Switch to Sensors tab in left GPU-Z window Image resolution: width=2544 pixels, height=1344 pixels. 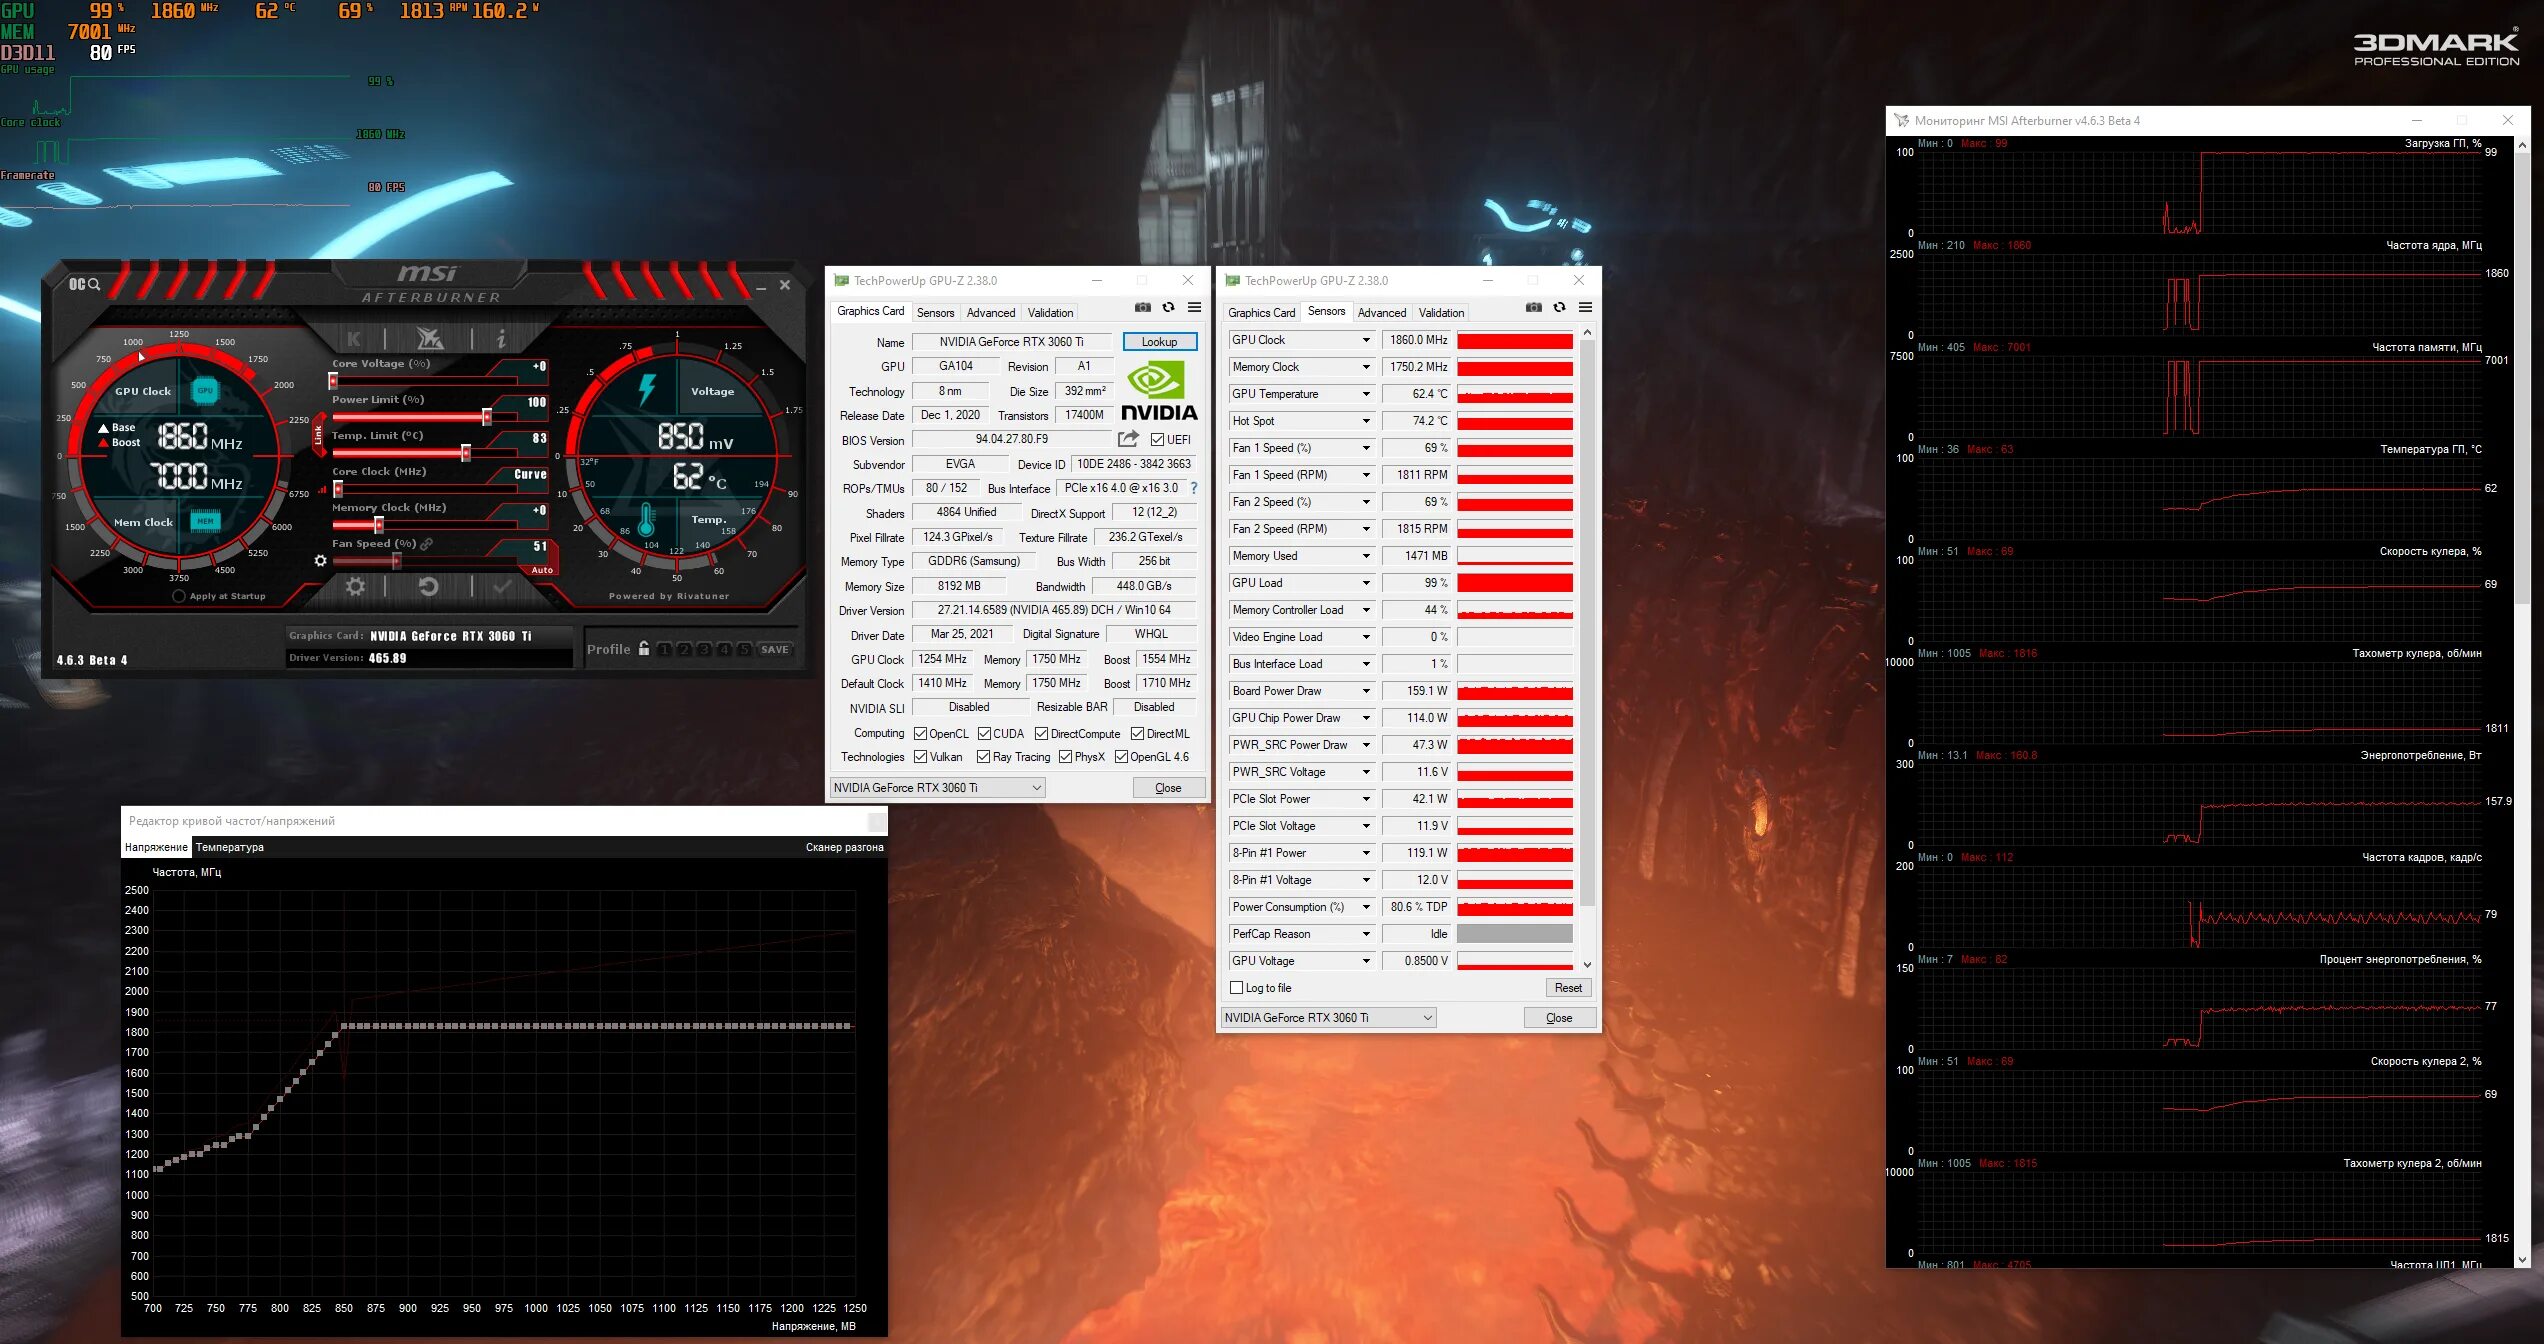(x=935, y=313)
